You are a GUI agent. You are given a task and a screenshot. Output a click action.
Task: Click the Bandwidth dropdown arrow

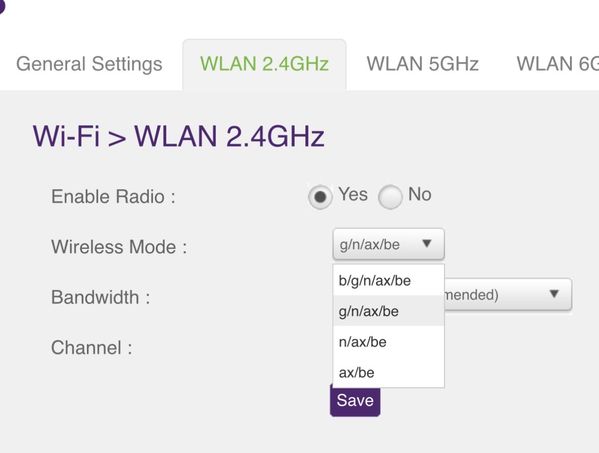[554, 293]
